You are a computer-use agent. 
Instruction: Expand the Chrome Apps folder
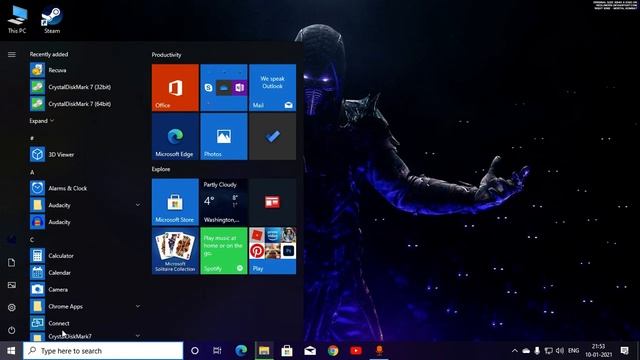(138, 306)
